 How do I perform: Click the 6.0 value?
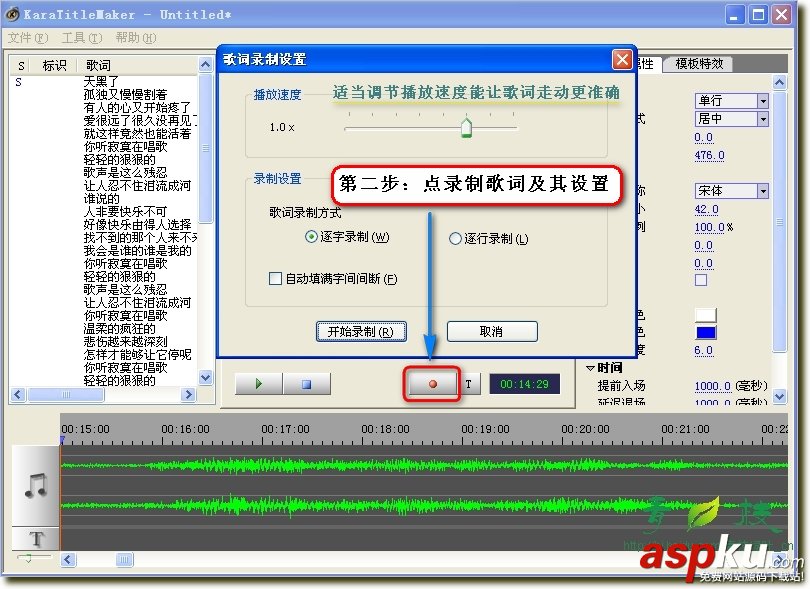(x=703, y=350)
